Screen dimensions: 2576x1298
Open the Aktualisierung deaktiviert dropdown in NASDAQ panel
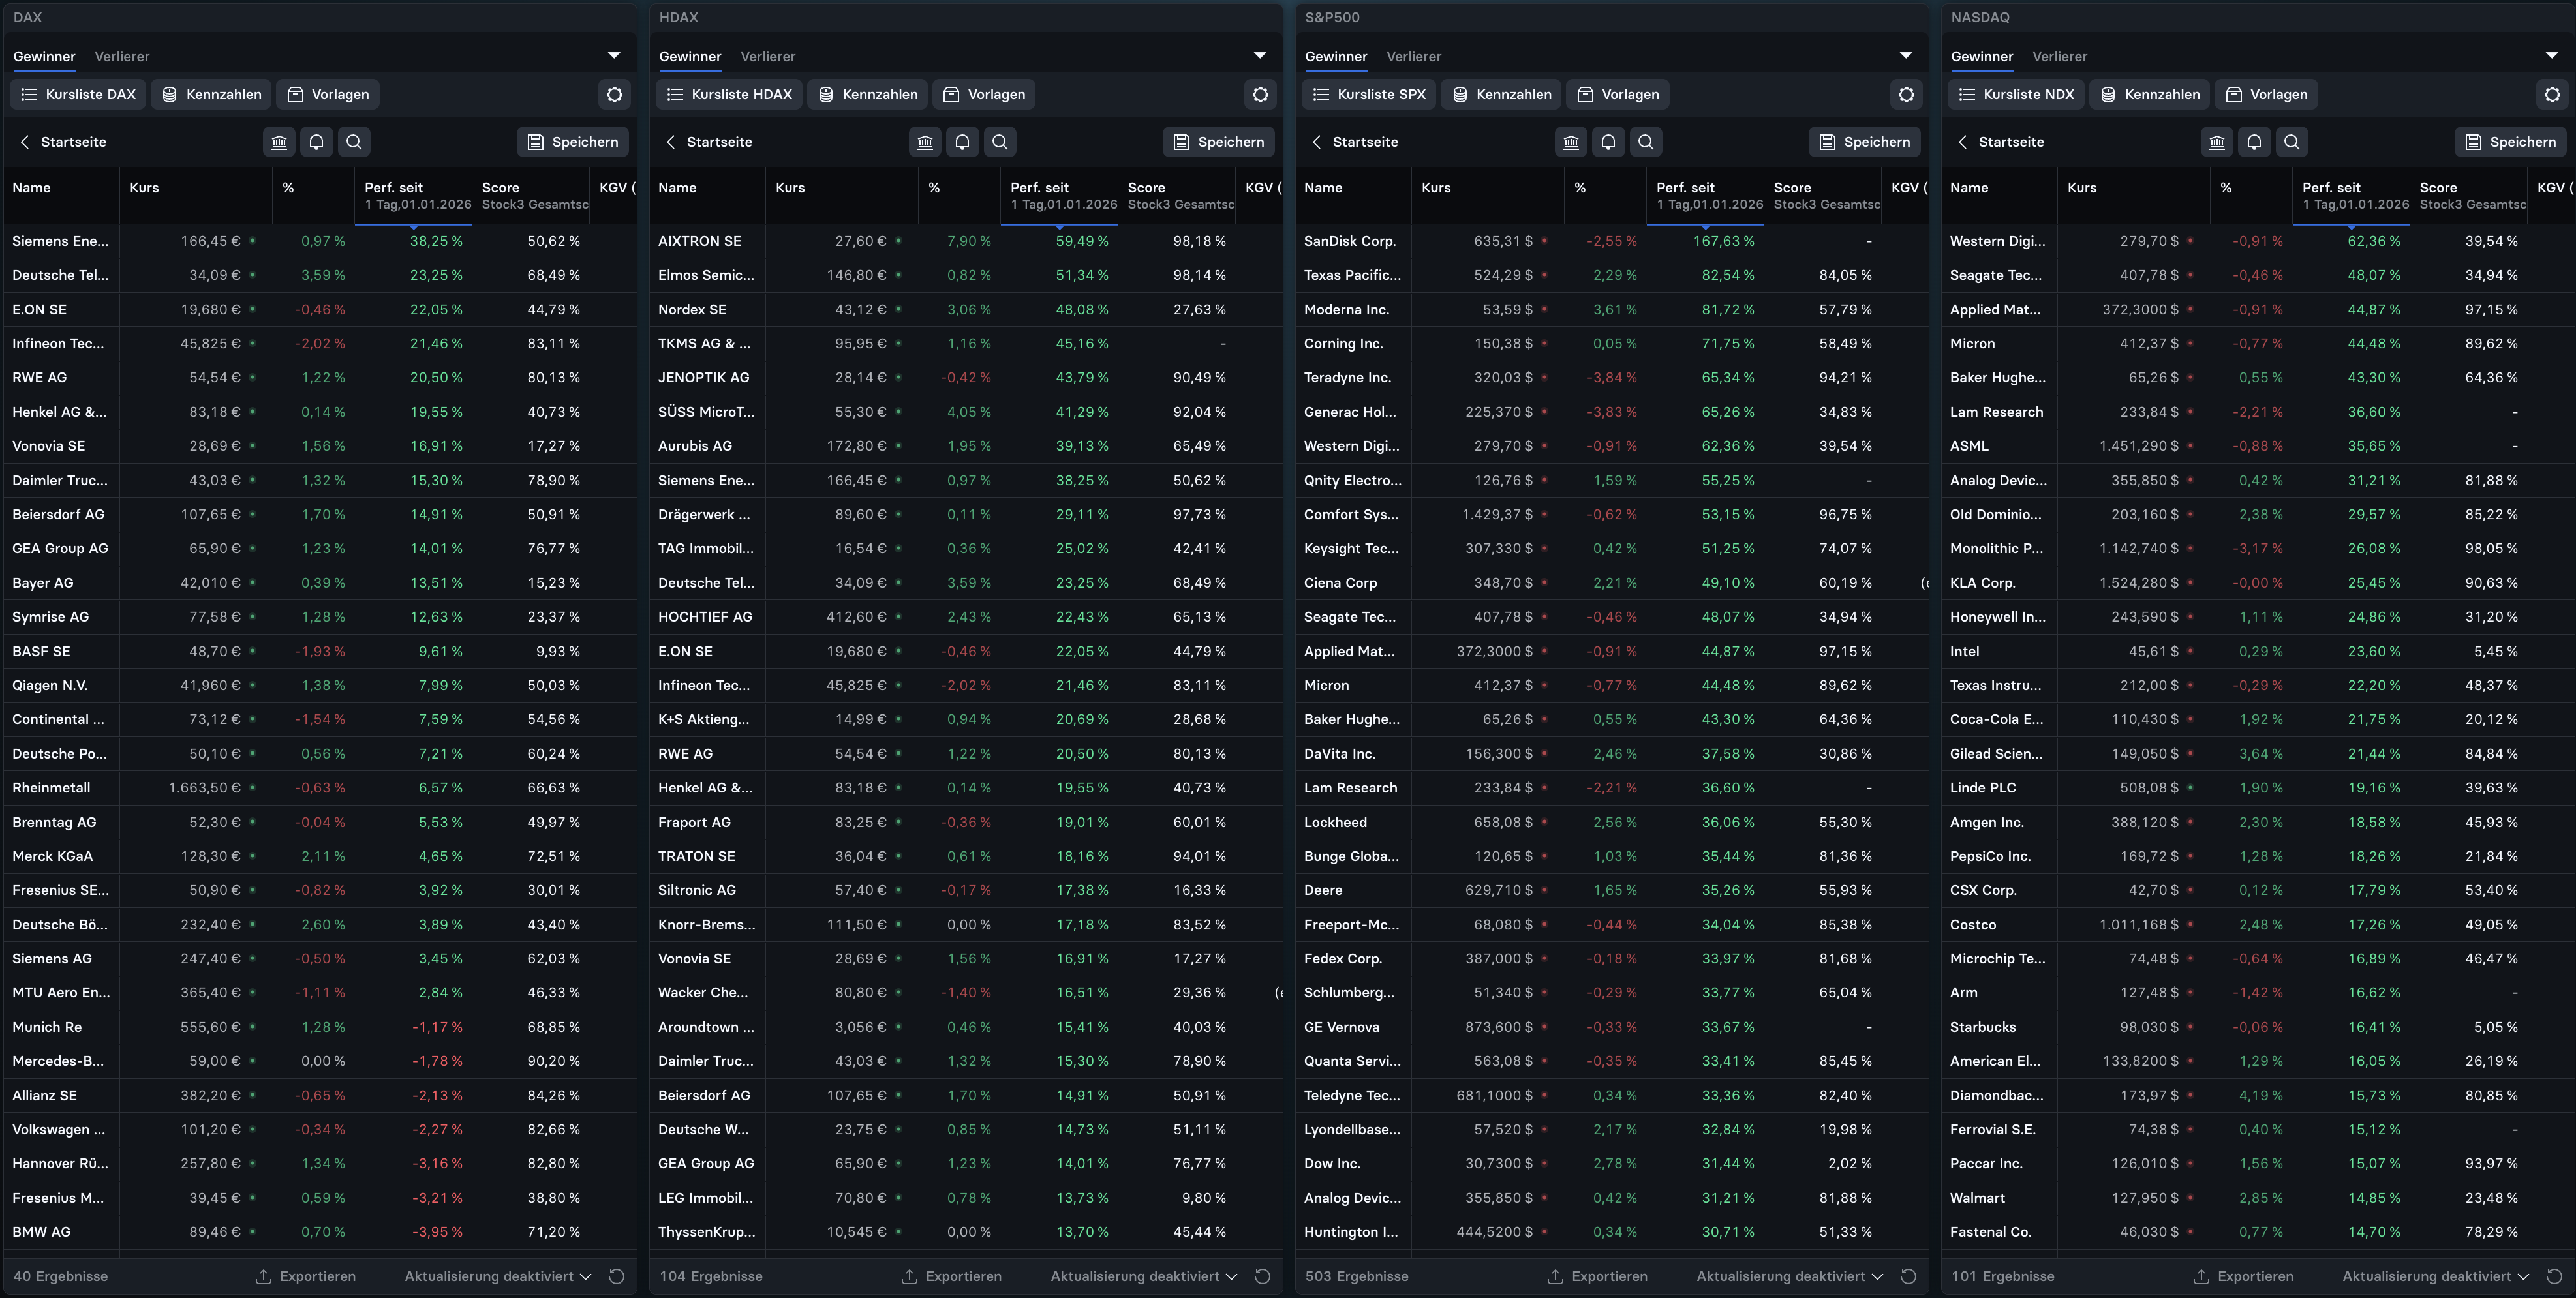pos(2435,1276)
